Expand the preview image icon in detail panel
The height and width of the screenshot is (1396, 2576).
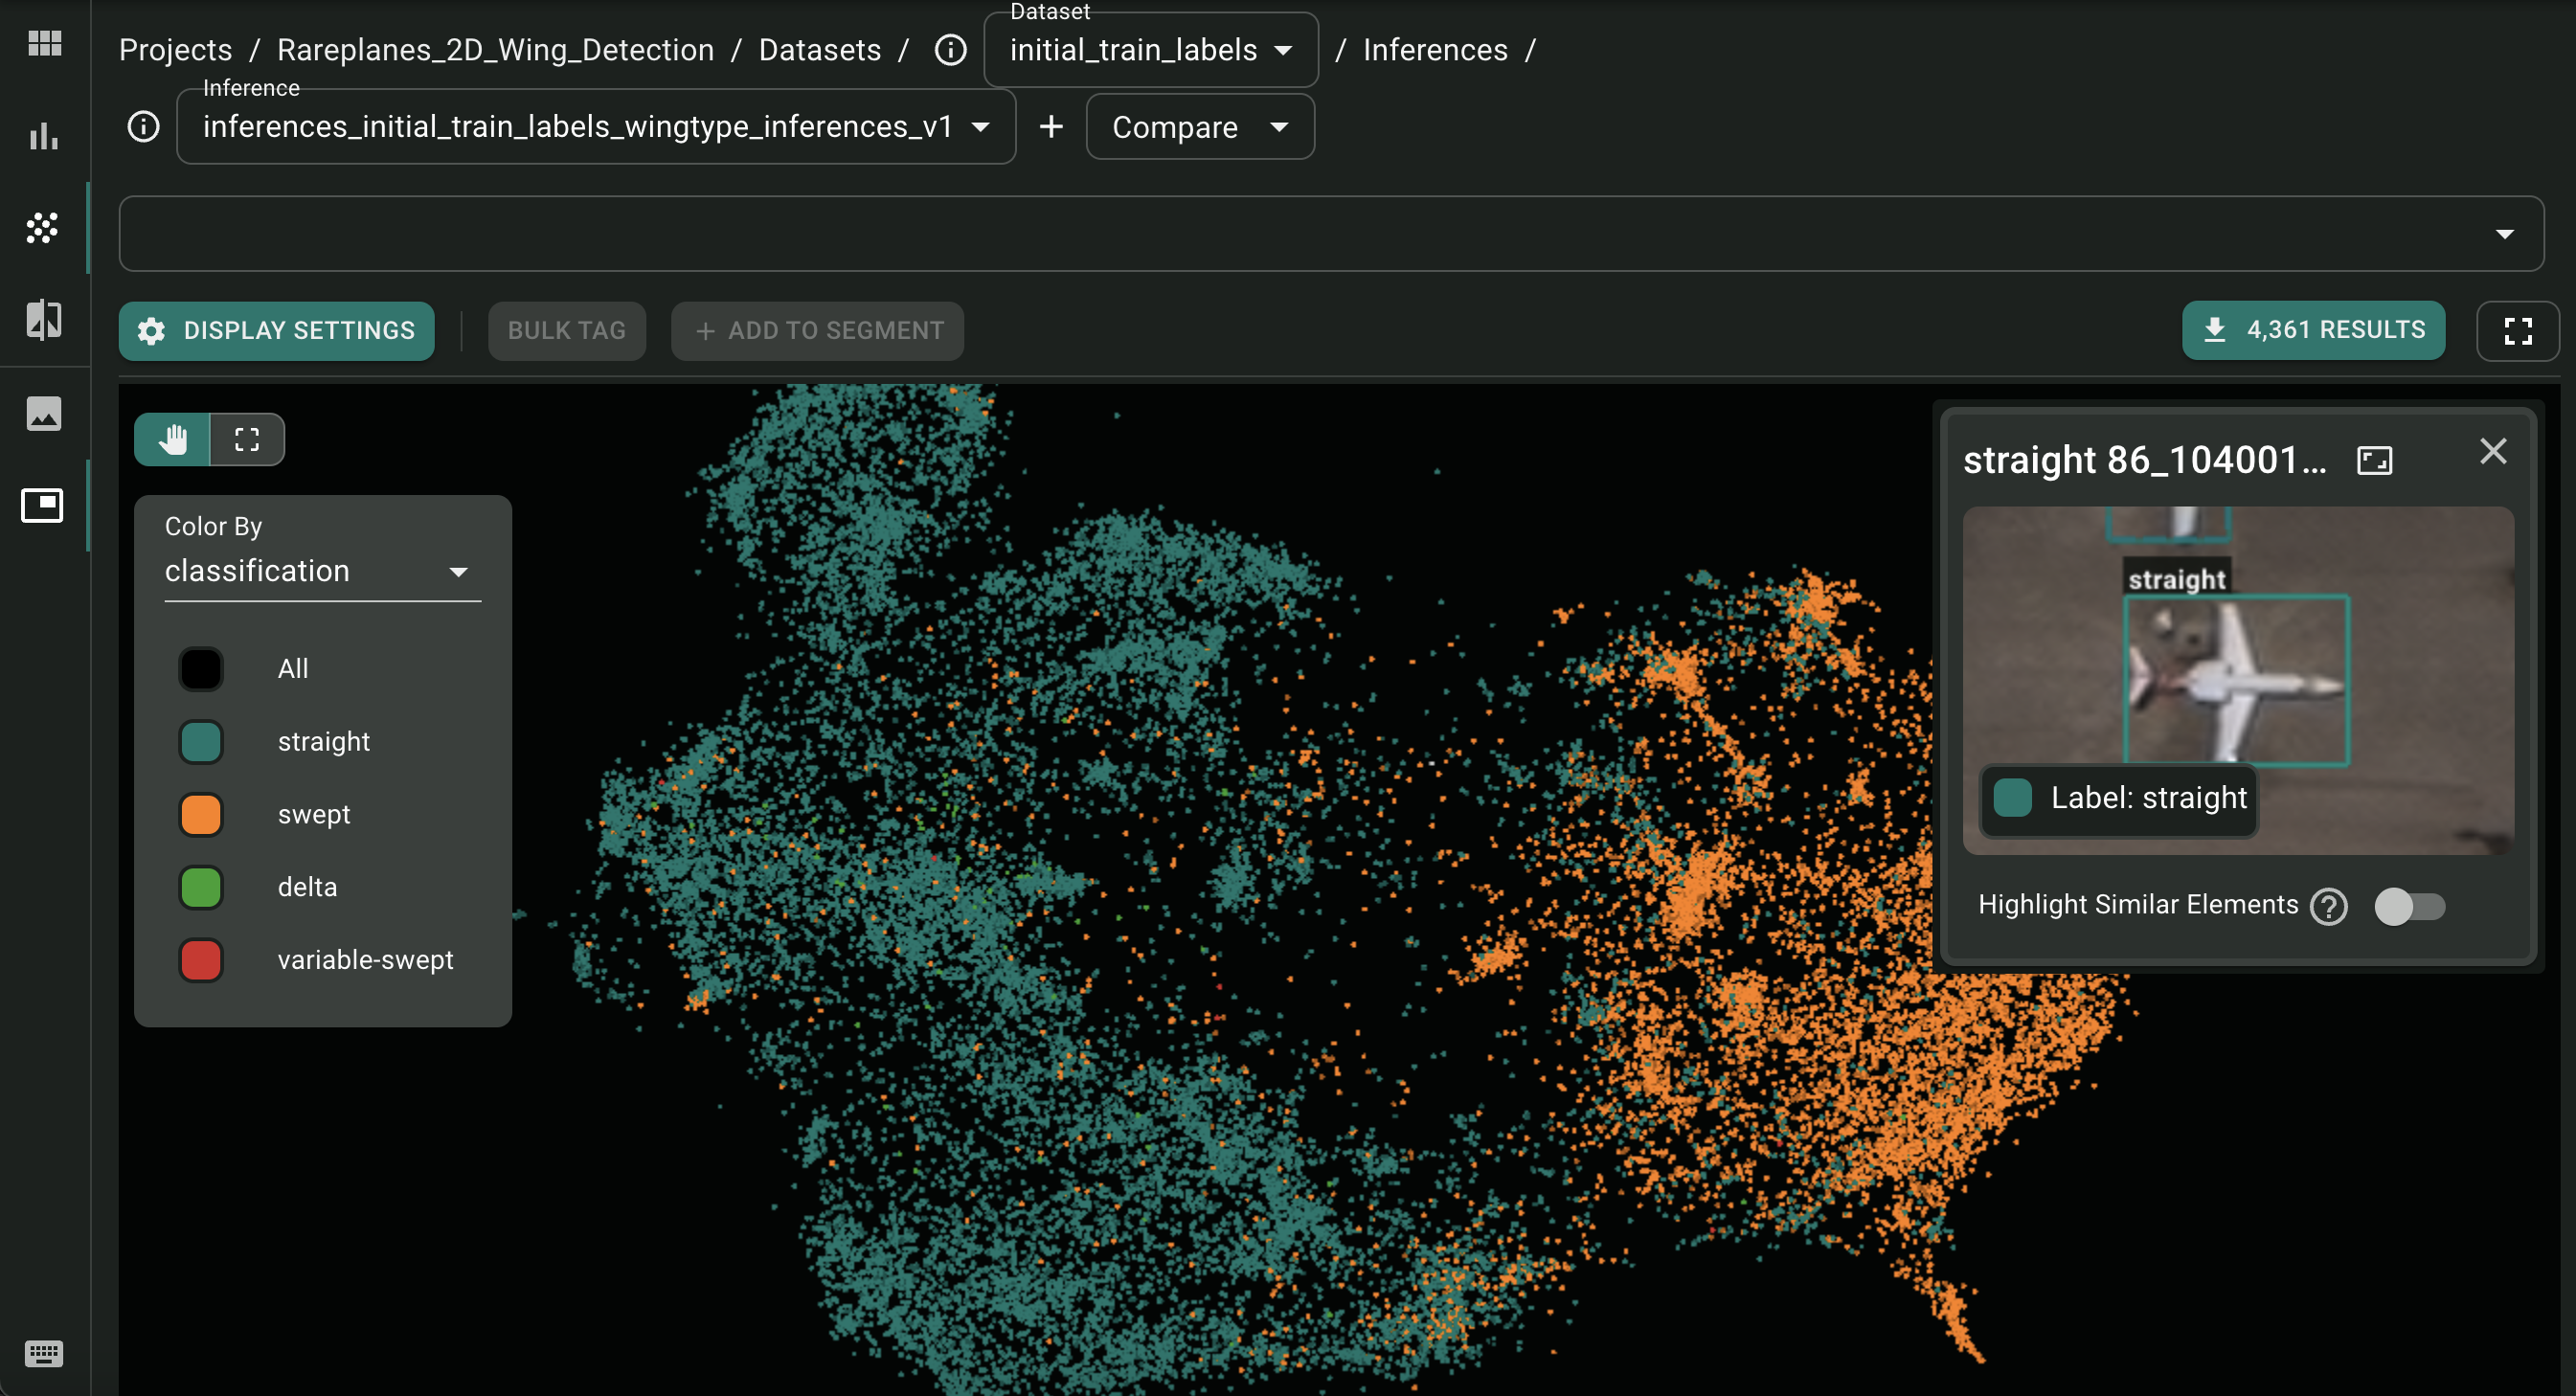[x=2374, y=460]
